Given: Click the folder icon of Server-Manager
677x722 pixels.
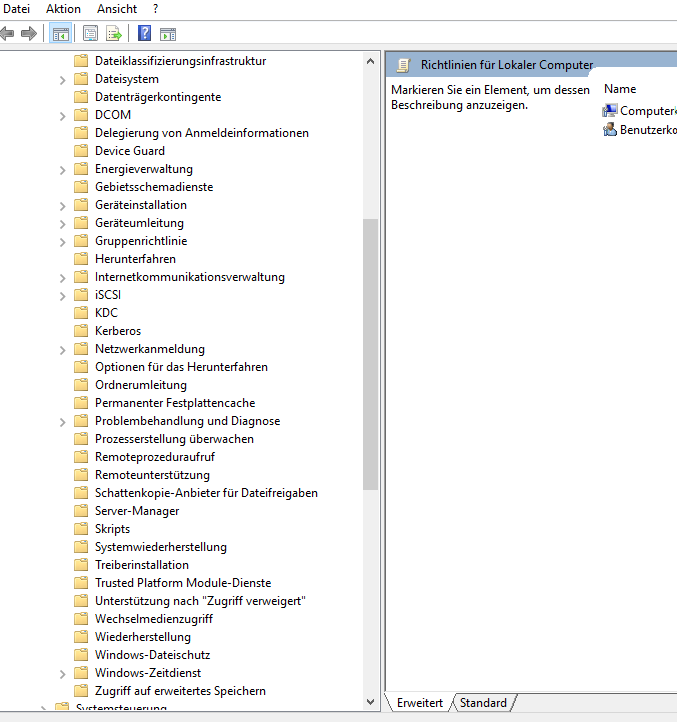Looking at the screenshot, I should [81, 511].
